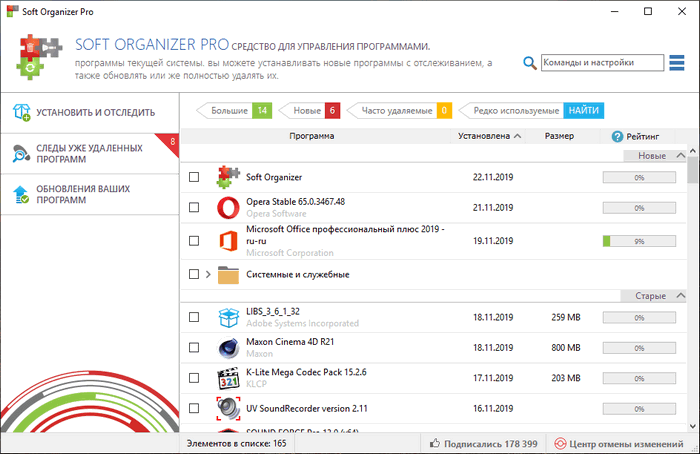Click the Системные и служебные folder icon
The height and width of the screenshot is (454, 700).
tap(228, 275)
